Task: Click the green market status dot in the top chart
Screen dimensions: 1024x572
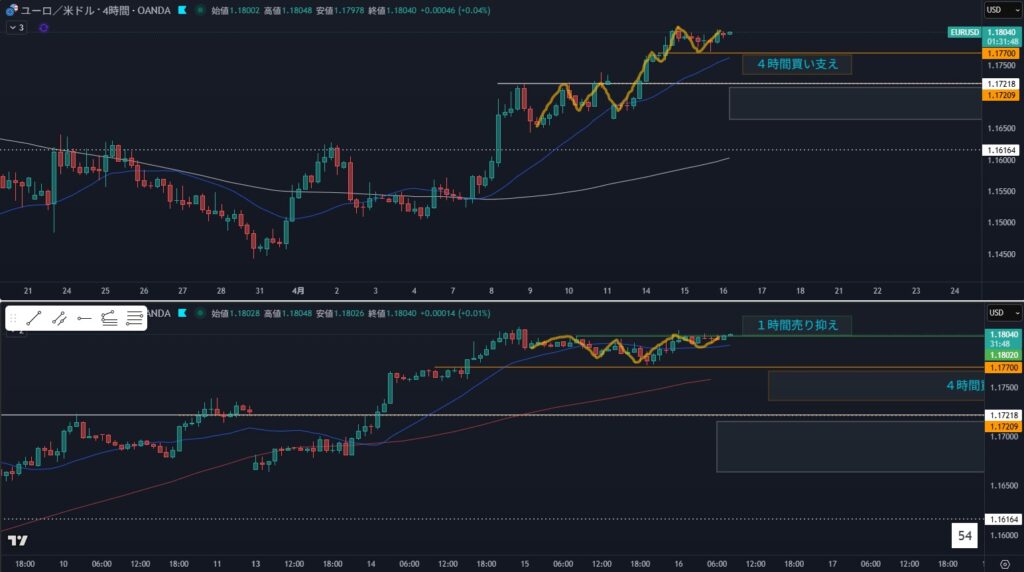Action: [x=198, y=10]
